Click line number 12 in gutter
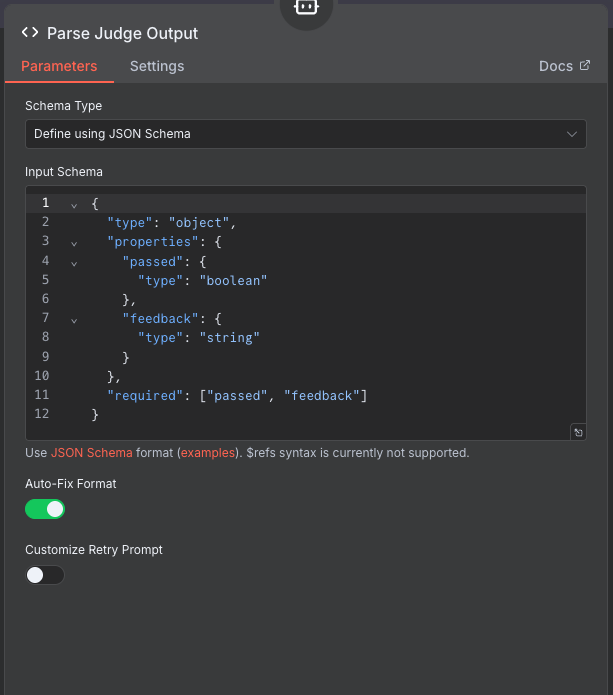 [42, 414]
